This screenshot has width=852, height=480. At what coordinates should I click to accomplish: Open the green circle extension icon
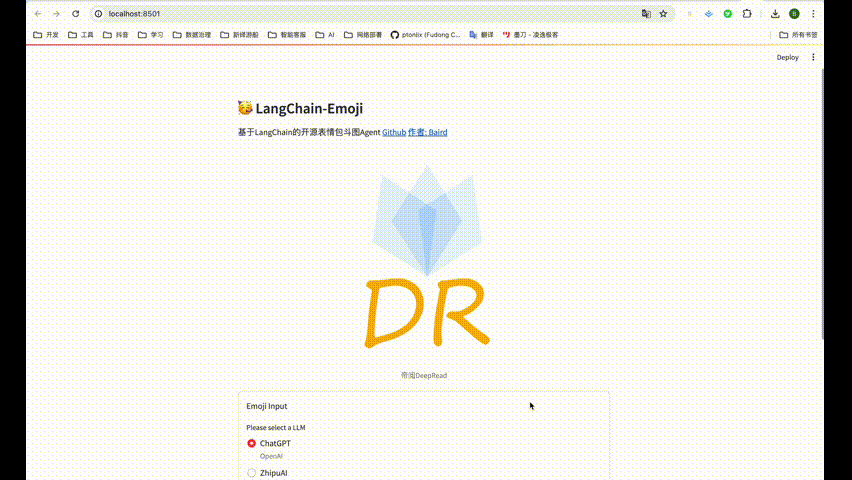pyautogui.click(x=728, y=14)
